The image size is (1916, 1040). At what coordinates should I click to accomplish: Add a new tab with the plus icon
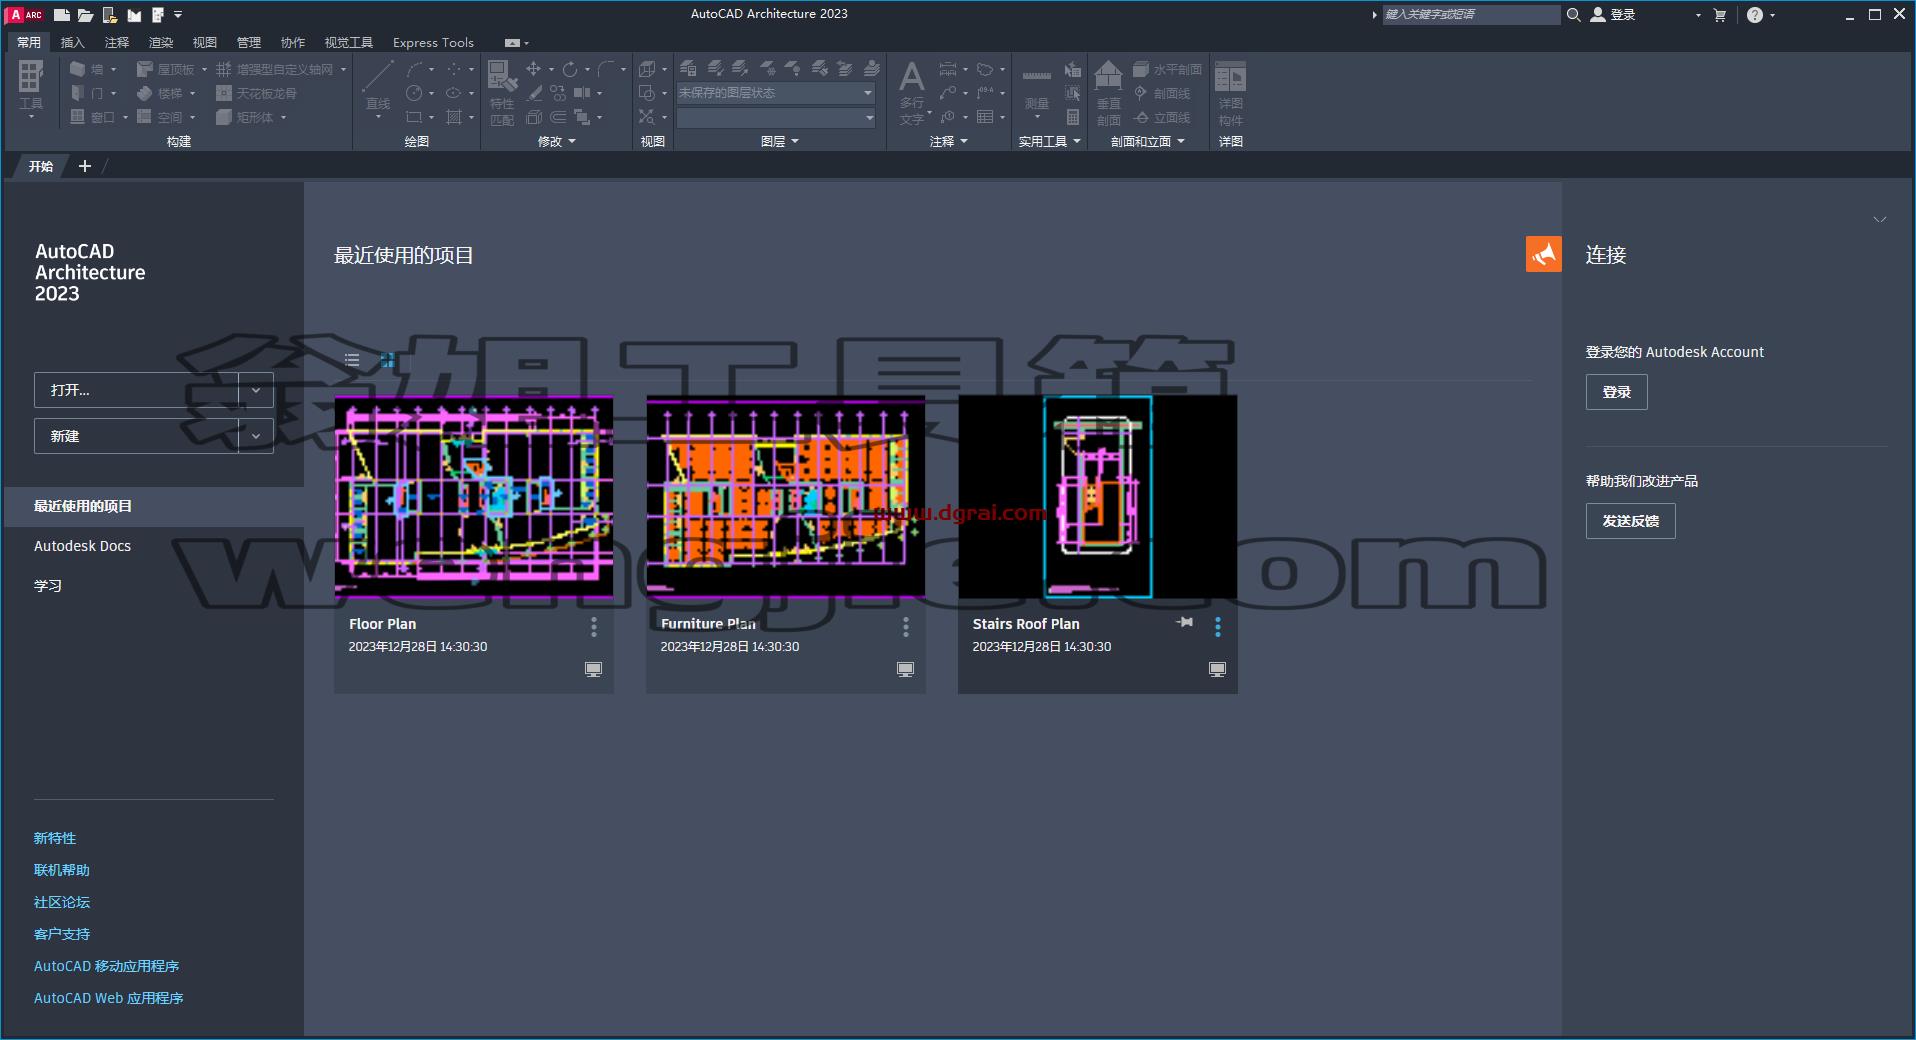pos(85,166)
